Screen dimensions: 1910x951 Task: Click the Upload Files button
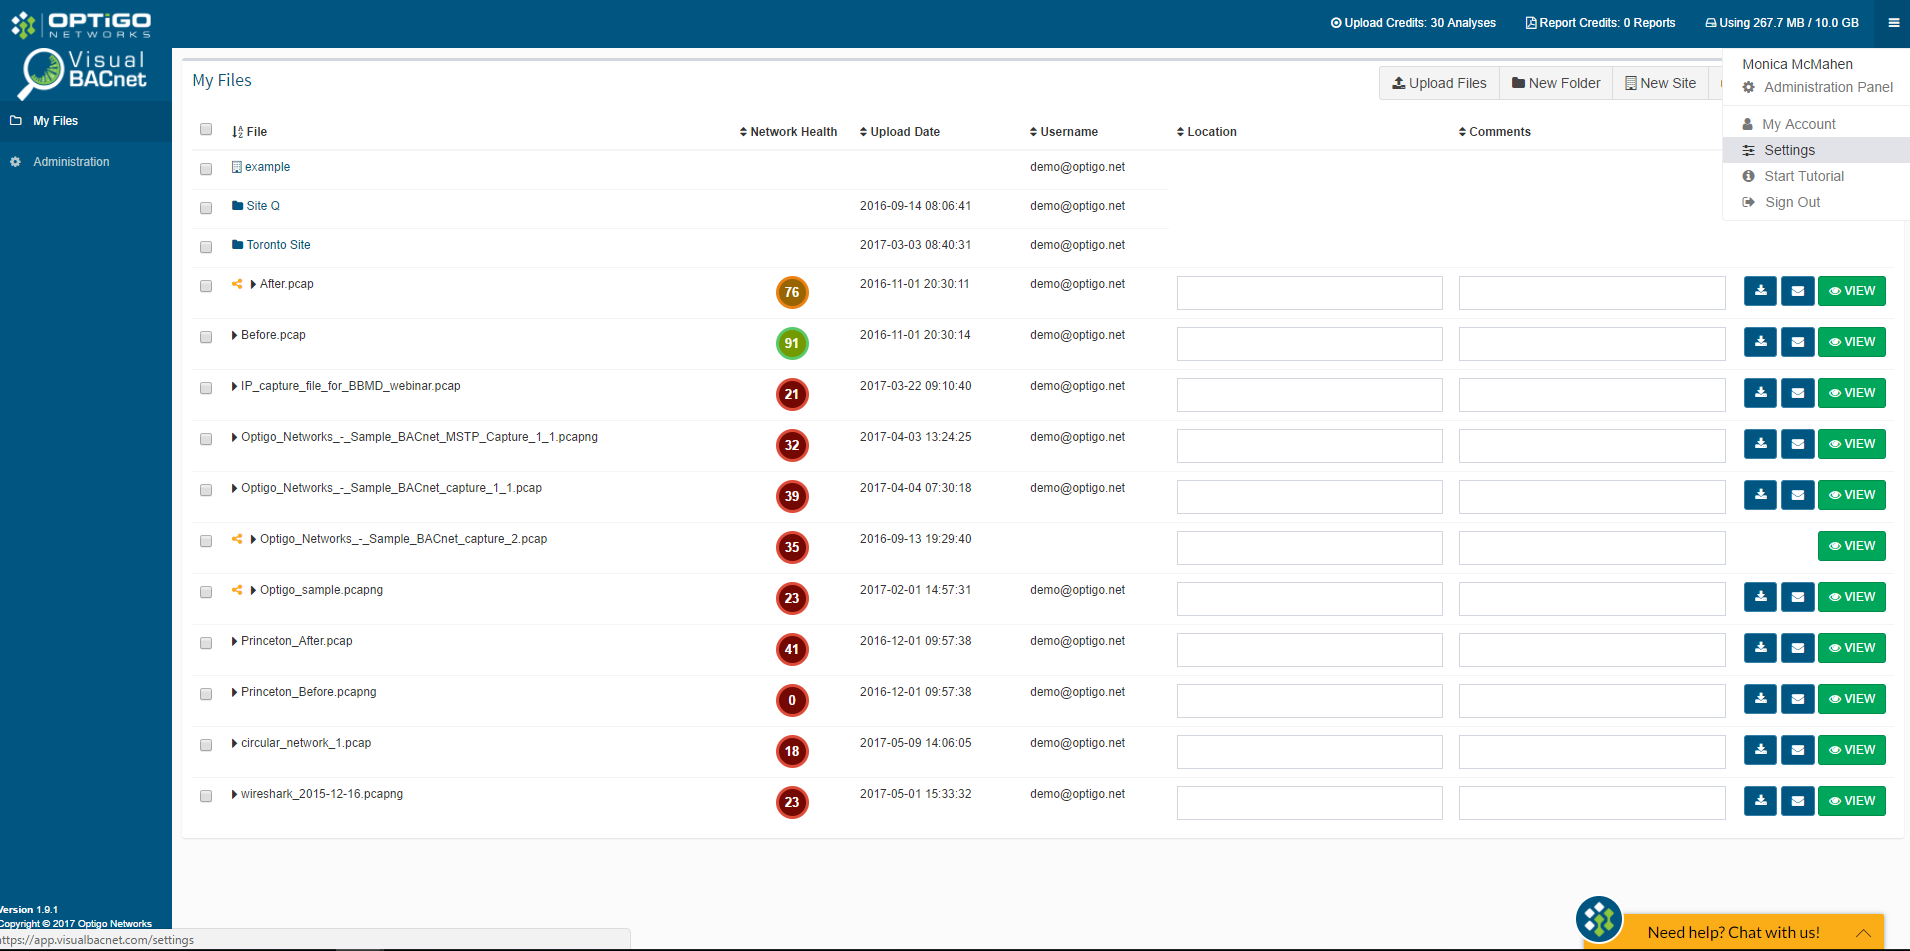pyautogui.click(x=1439, y=82)
